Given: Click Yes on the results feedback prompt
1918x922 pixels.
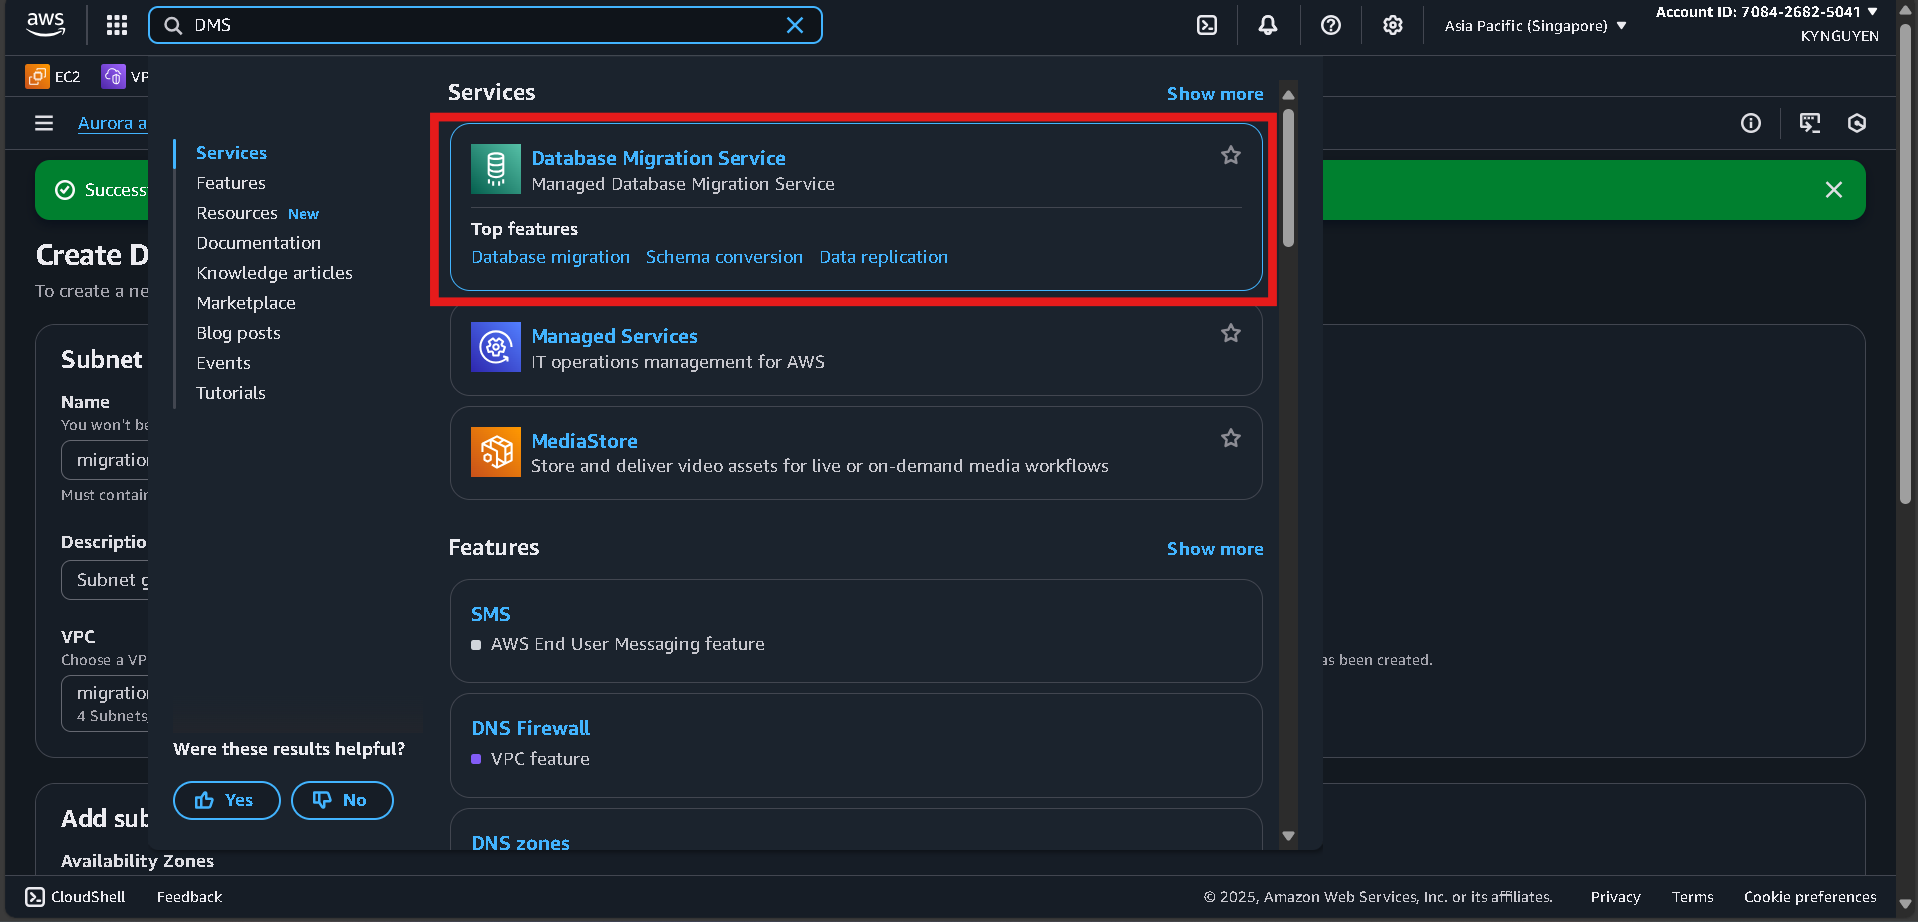Looking at the screenshot, I should pyautogui.click(x=226, y=800).
